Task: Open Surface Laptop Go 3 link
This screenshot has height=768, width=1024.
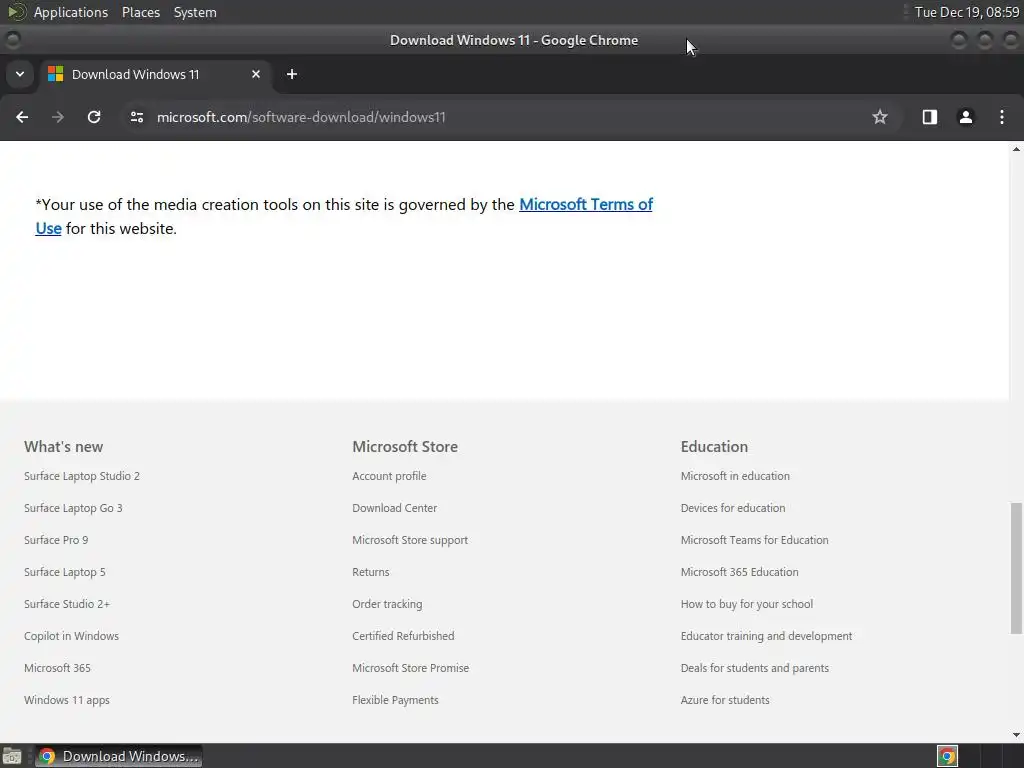Action: pos(73,508)
